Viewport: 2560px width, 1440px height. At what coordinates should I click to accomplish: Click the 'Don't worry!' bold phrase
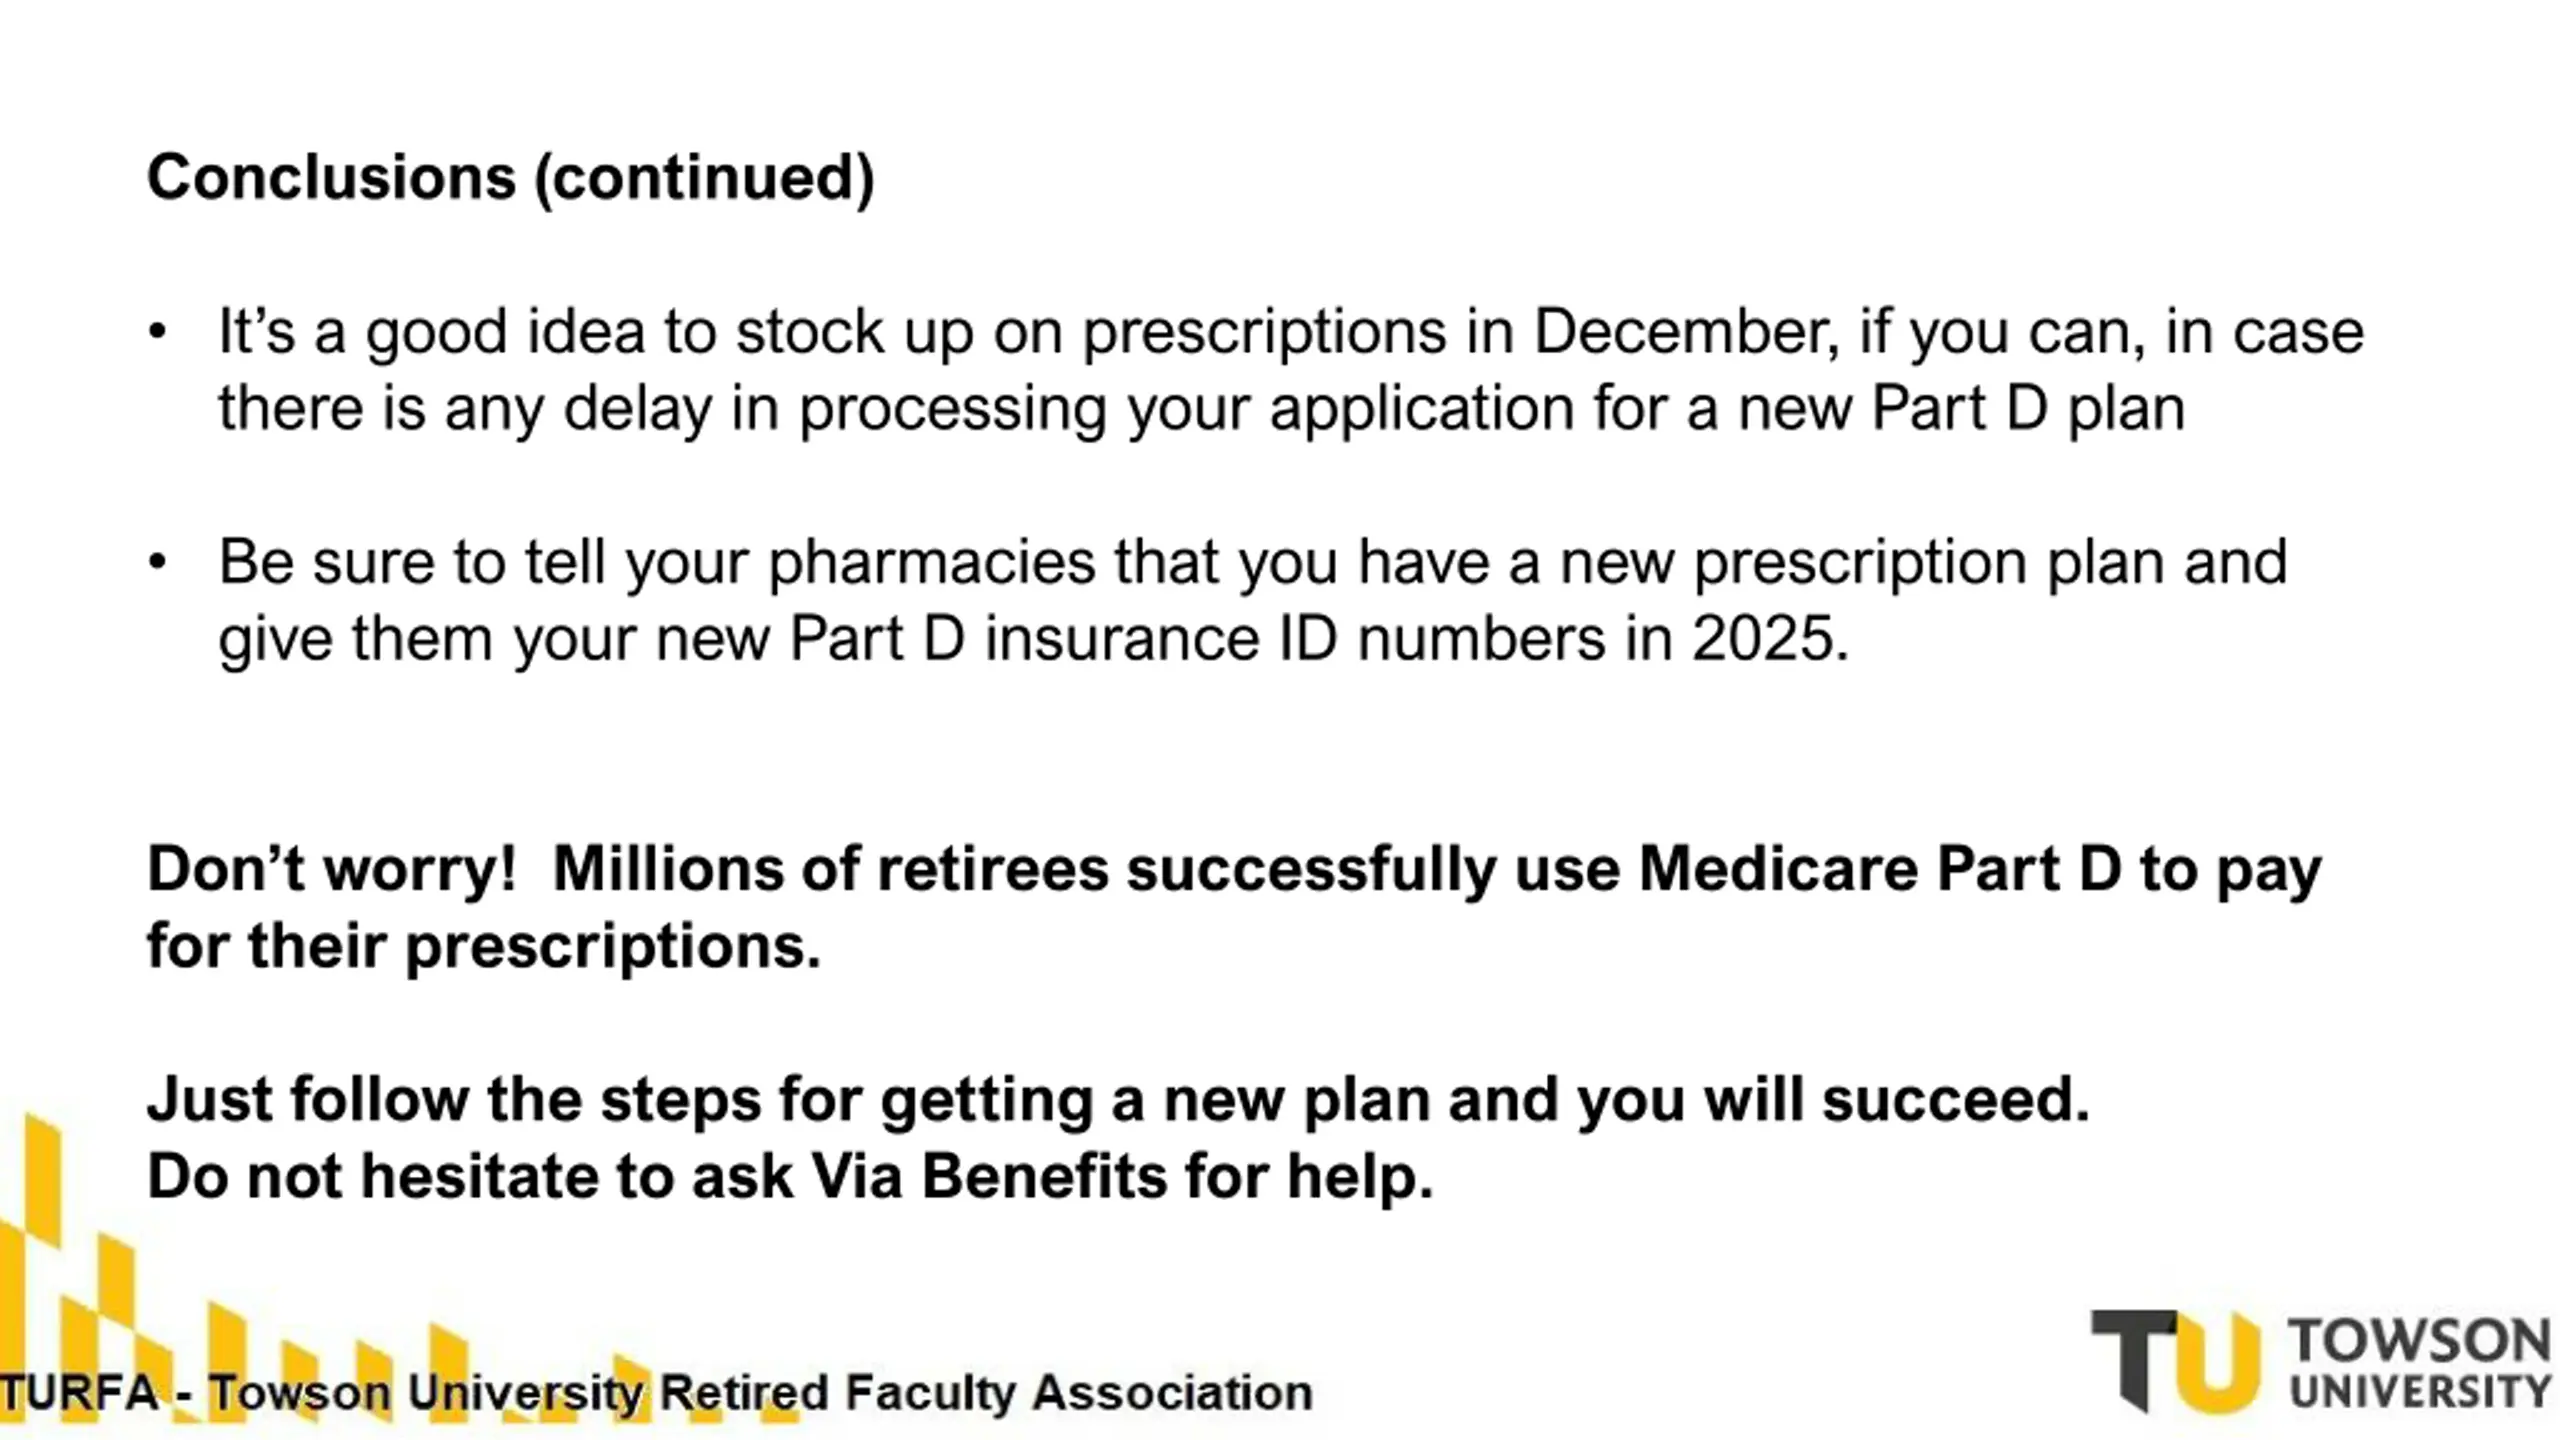click(x=332, y=868)
